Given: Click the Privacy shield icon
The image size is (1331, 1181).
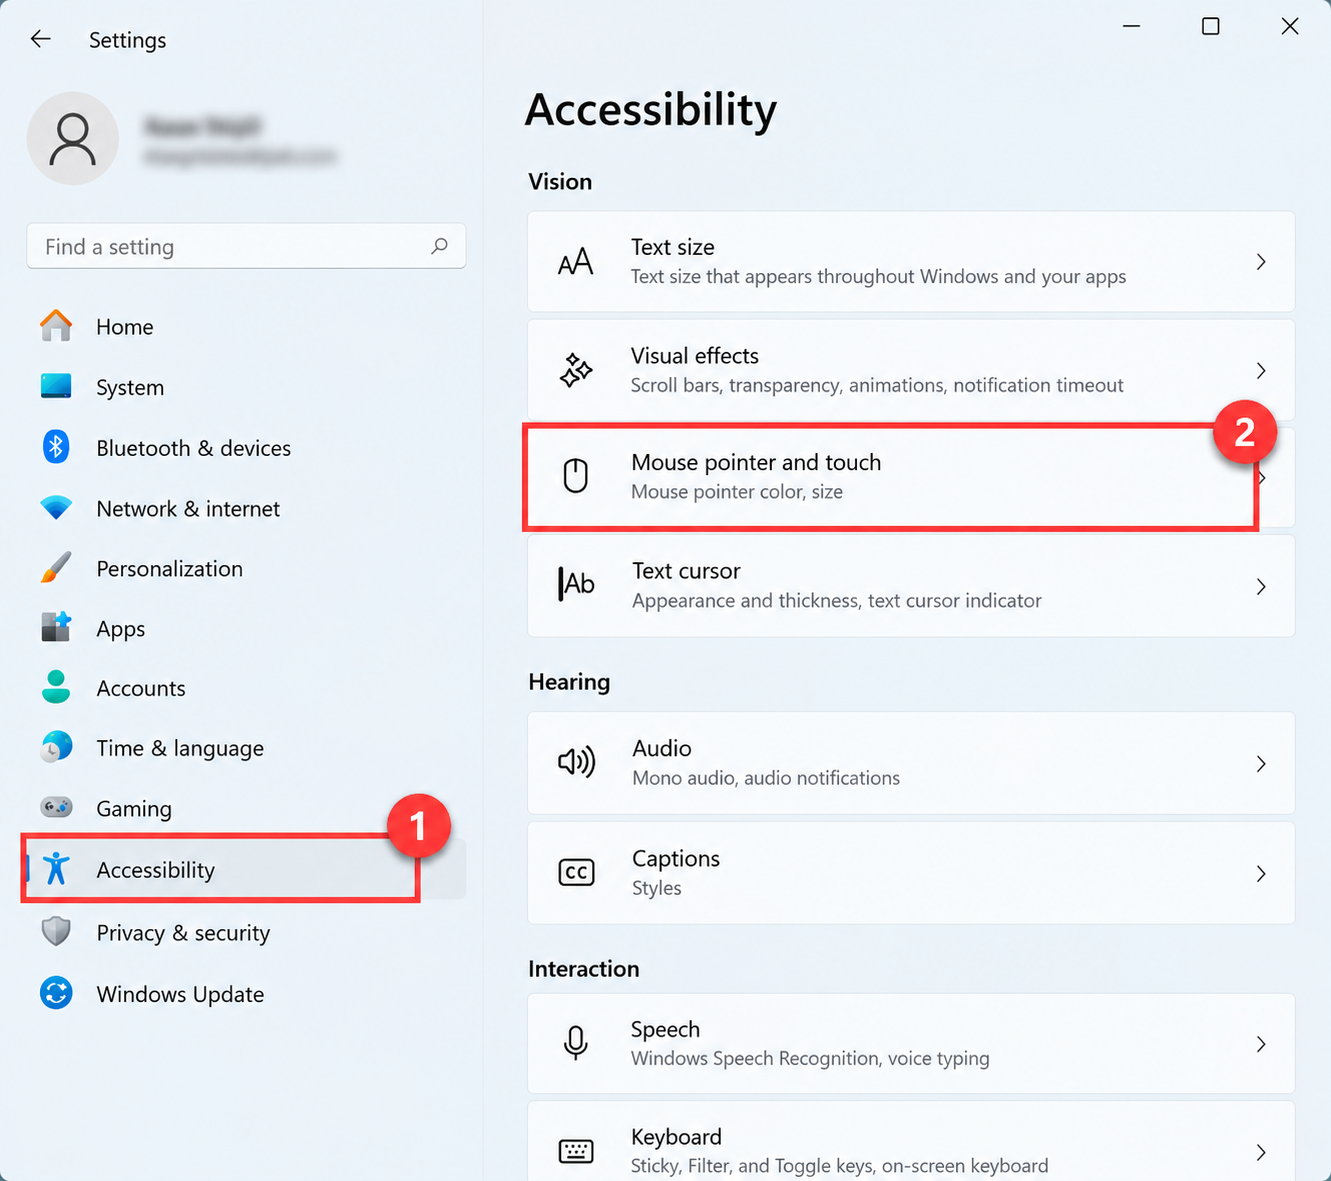Looking at the screenshot, I should pos(56,932).
